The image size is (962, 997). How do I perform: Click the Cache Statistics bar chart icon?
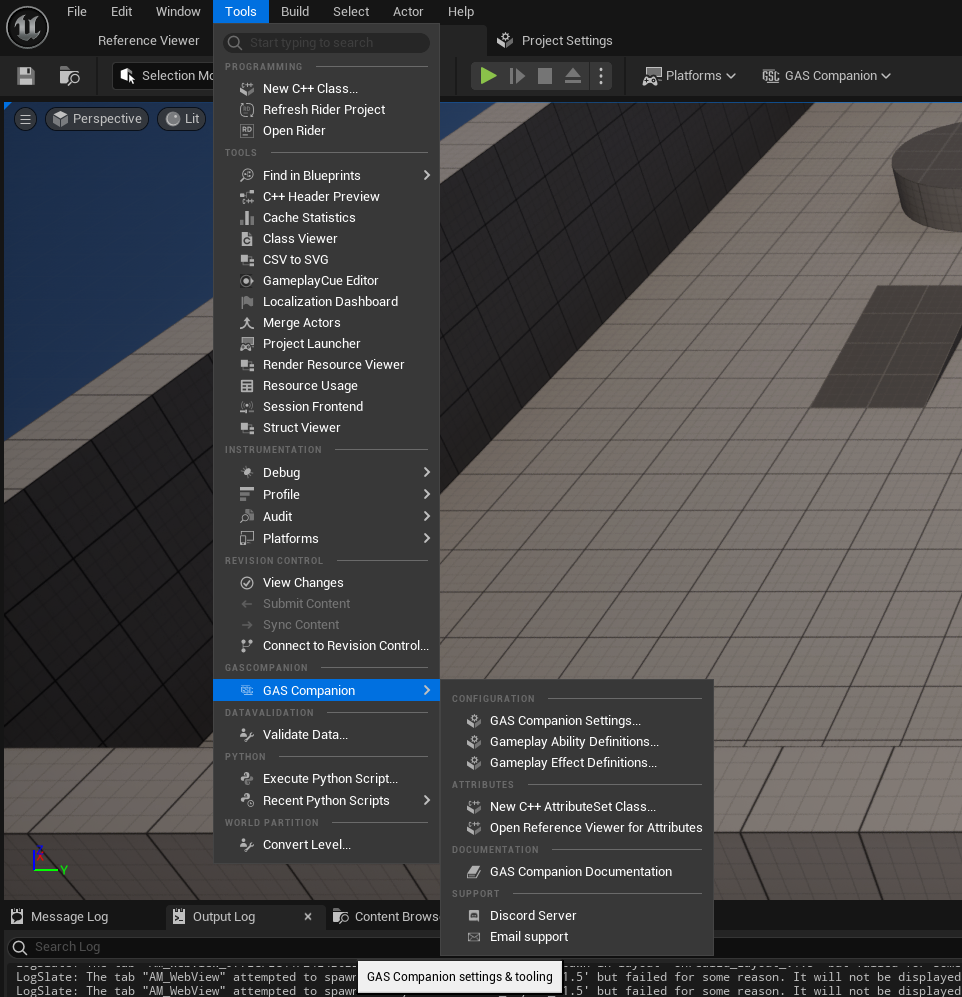247,217
